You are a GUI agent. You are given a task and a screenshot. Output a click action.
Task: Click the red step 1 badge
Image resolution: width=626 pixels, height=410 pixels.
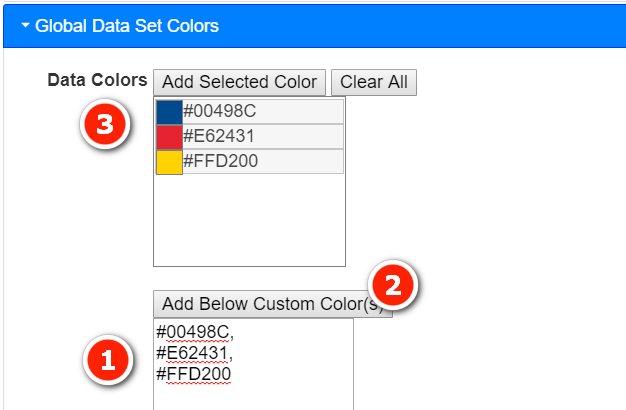pos(108,360)
